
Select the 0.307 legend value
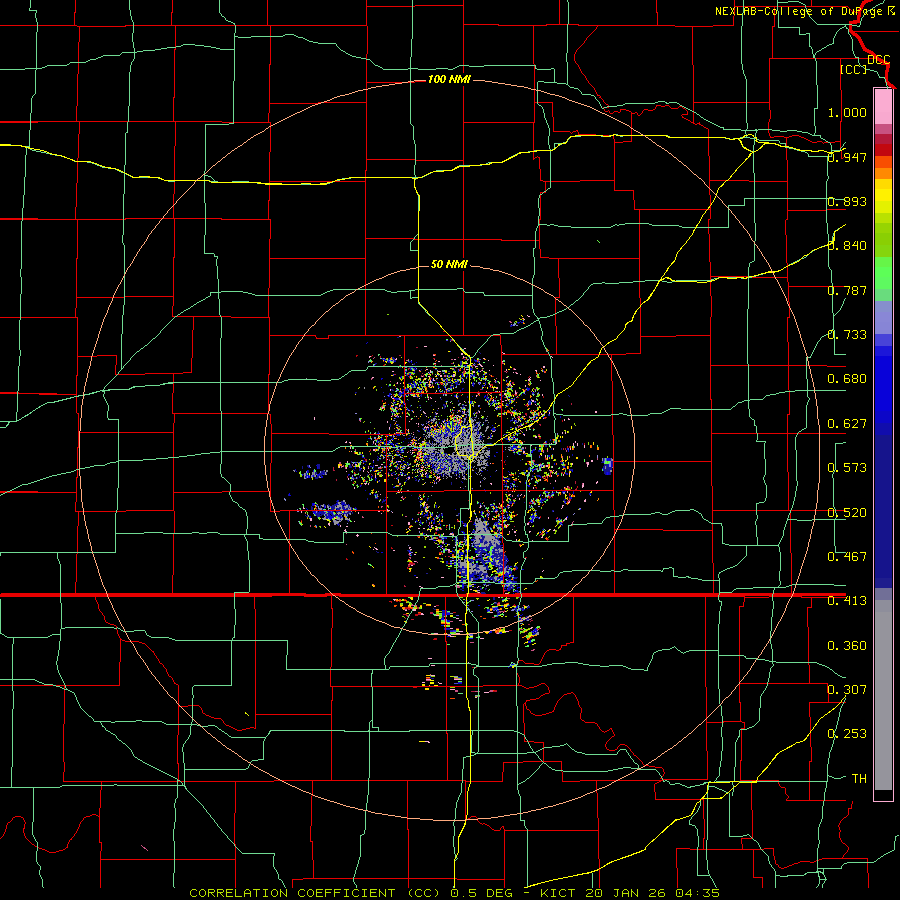point(847,690)
